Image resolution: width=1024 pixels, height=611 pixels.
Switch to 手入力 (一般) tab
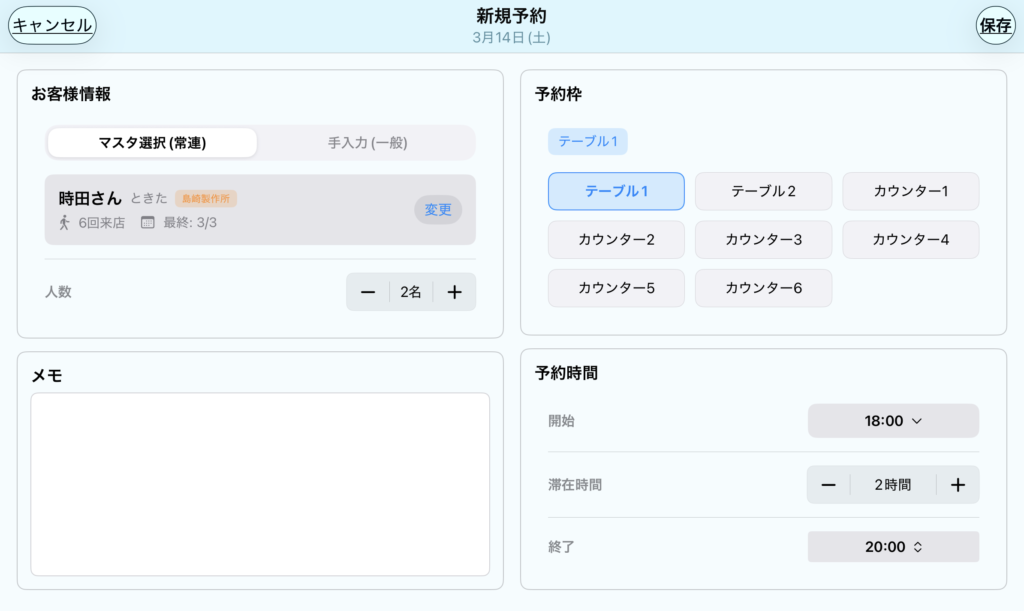[x=367, y=143]
